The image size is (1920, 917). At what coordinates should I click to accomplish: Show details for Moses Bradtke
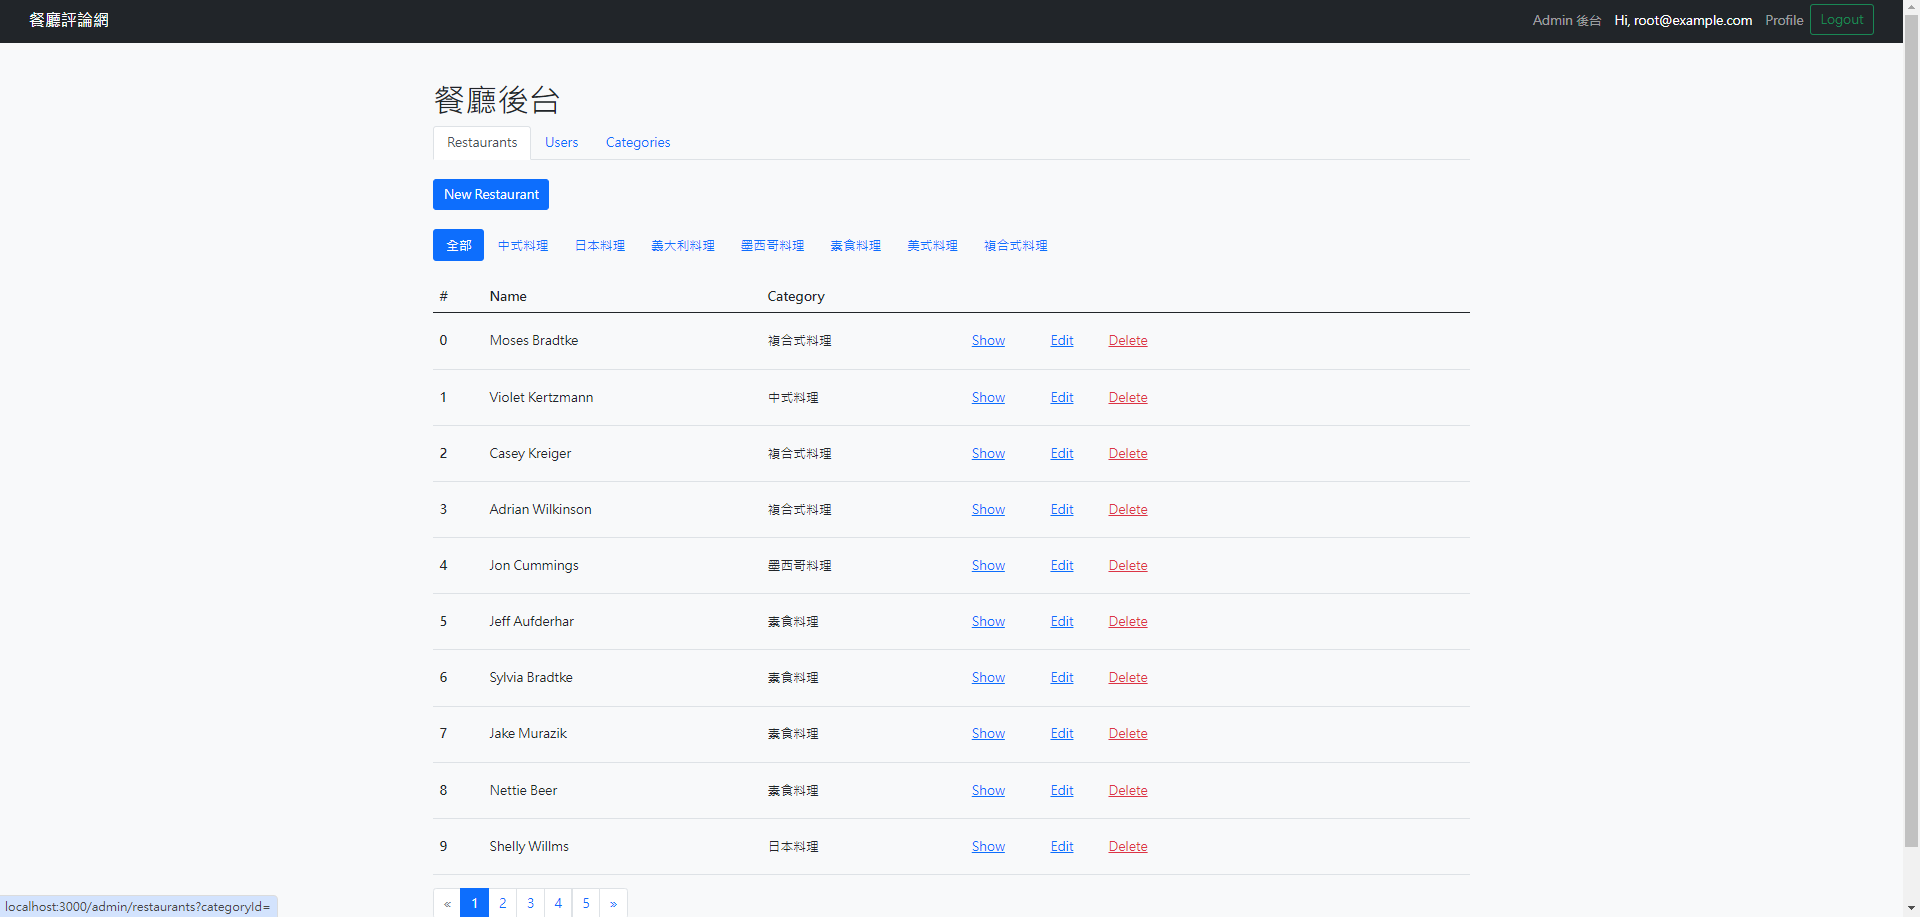tap(988, 341)
